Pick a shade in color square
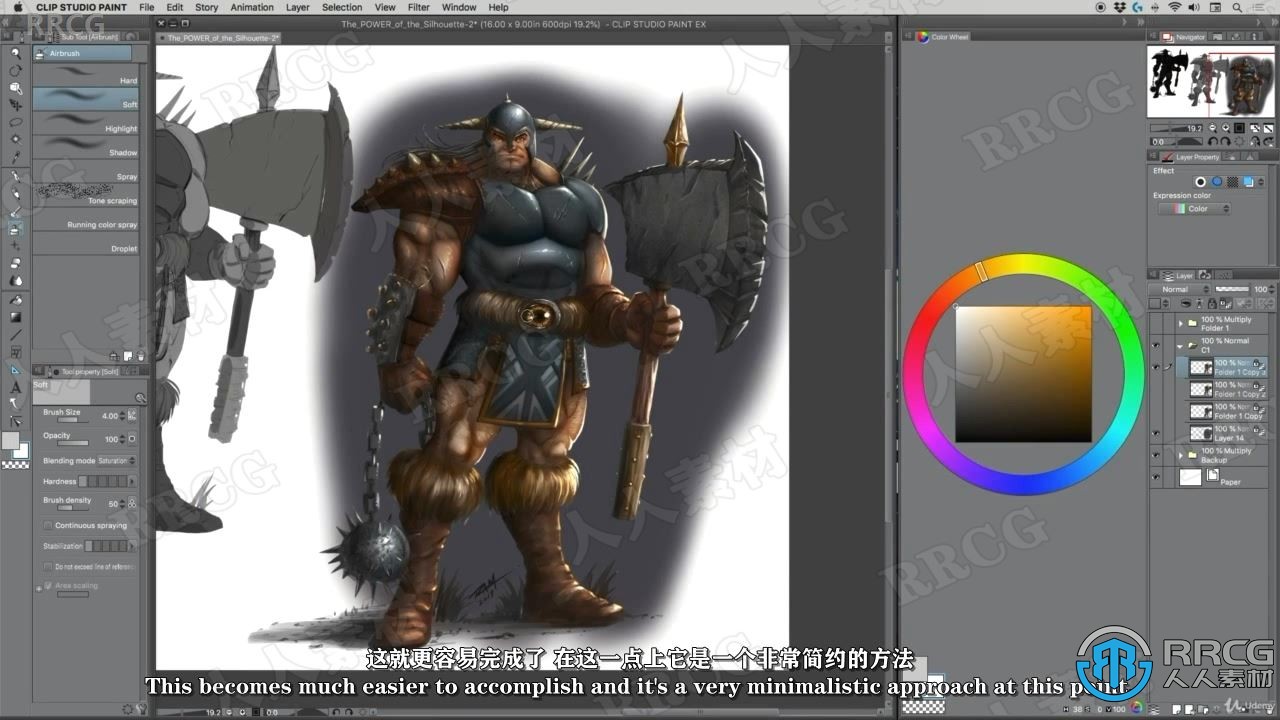This screenshot has height=720, width=1280. point(1023,374)
